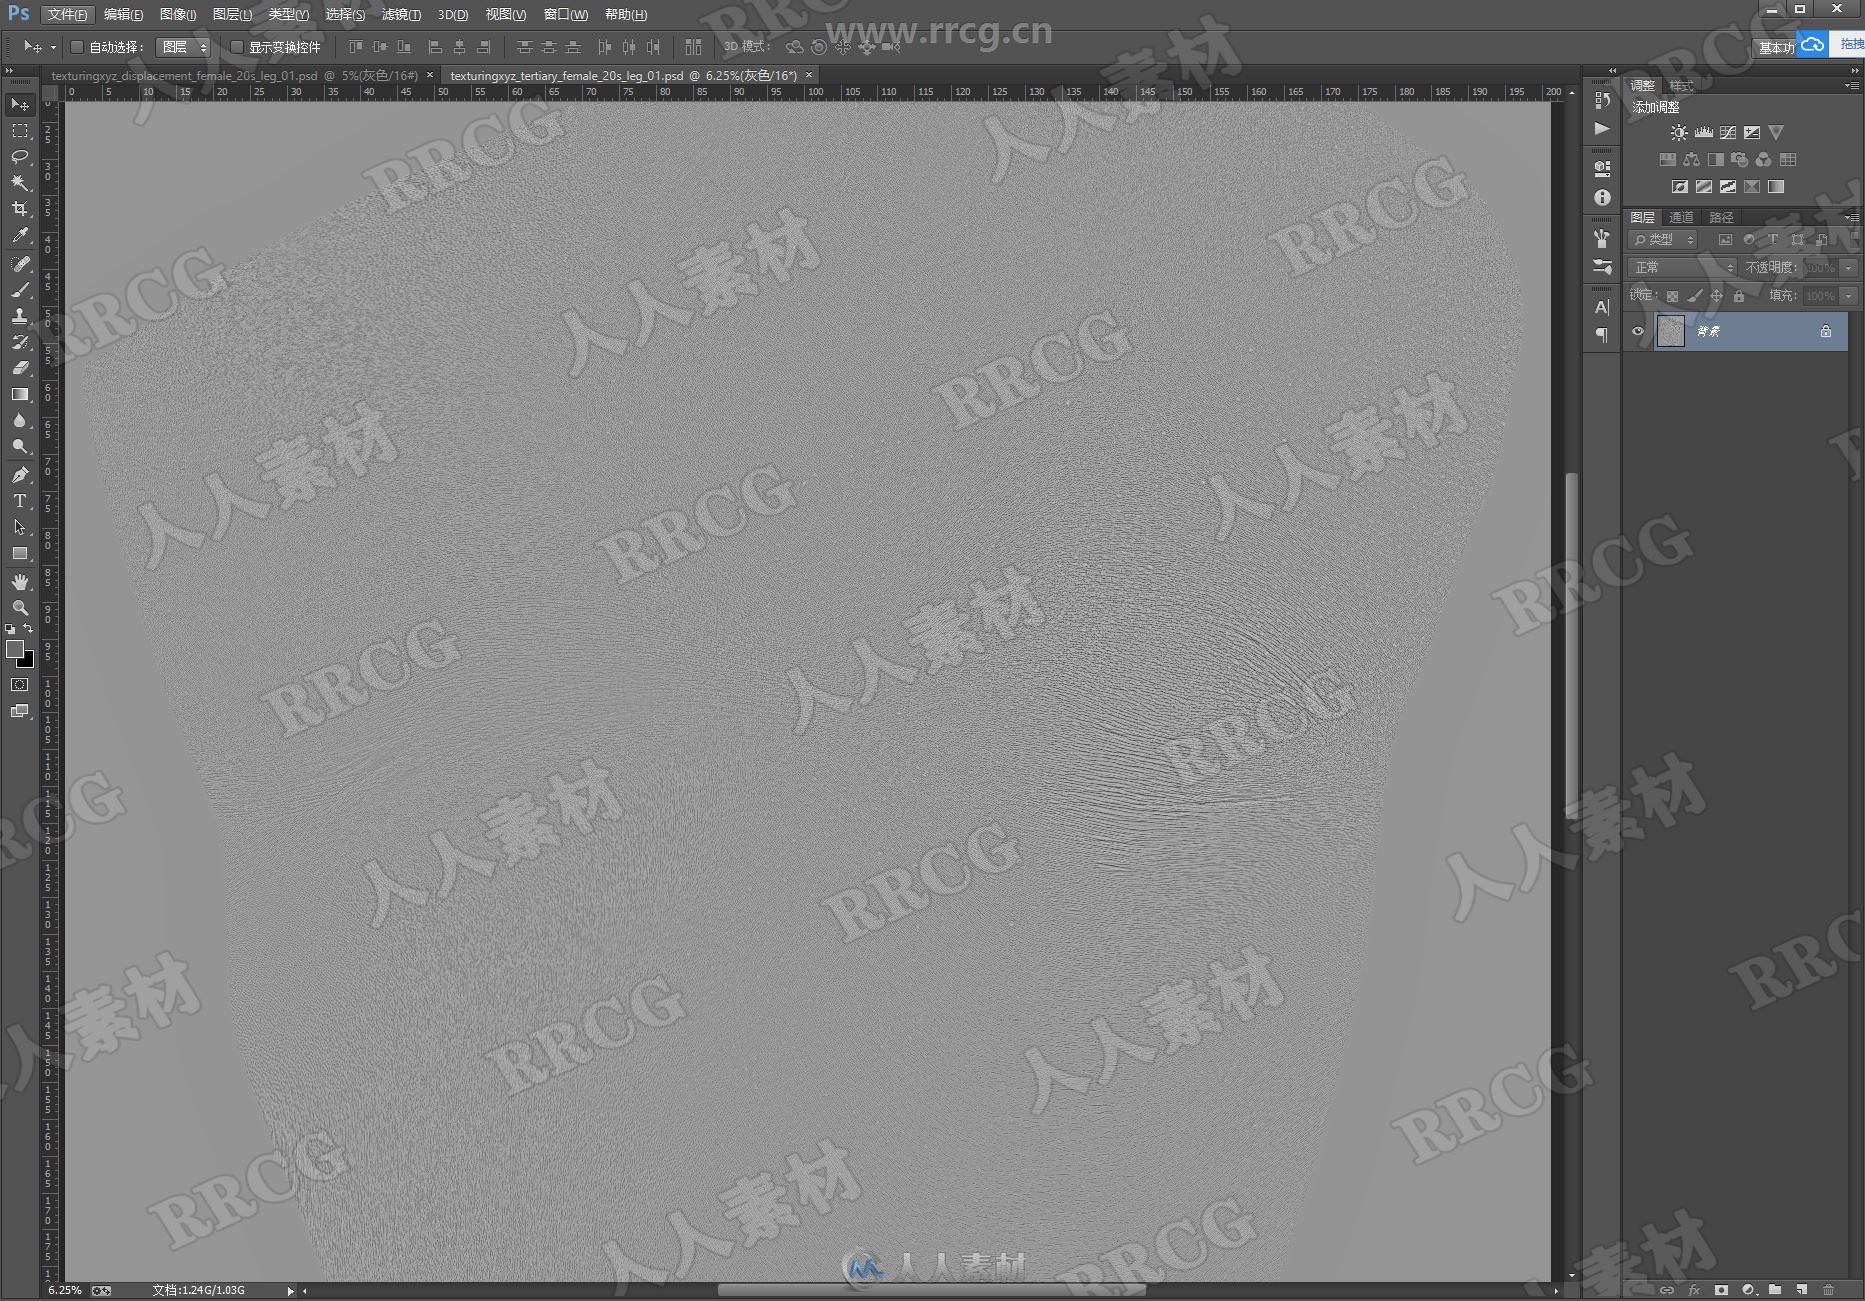Toggle lock all padlock
Screen dimensions: 1865x1301
point(1738,296)
